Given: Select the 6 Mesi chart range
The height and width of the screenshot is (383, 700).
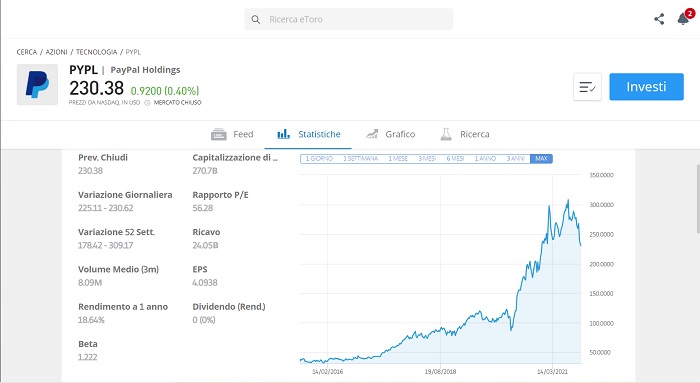Looking at the screenshot, I should pyautogui.click(x=455, y=158).
